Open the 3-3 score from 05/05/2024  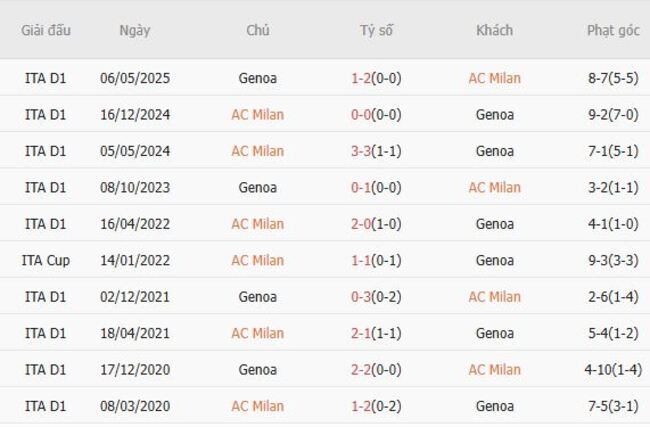pyautogui.click(x=376, y=151)
